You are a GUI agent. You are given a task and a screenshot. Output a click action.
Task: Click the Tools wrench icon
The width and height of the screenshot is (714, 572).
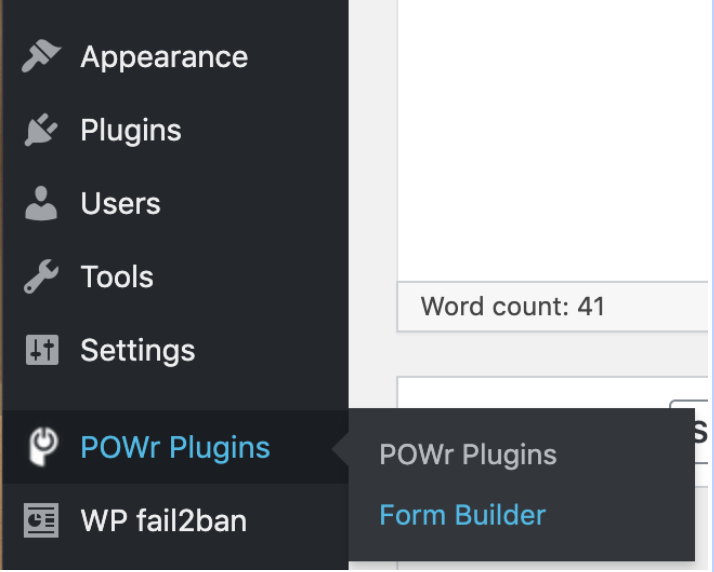(x=41, y=276)
